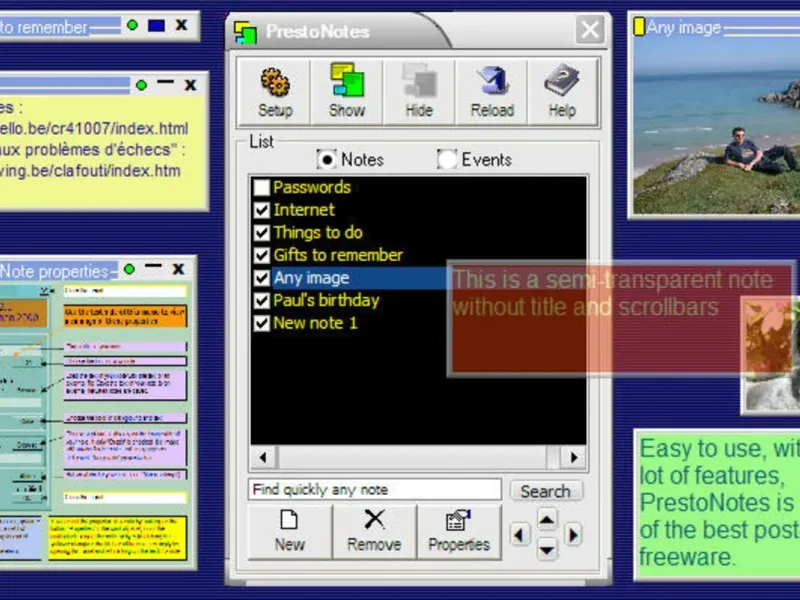Click the PrestoNotes title bar logo icon
The image size is (800, 600).
[x=245, y=32]
